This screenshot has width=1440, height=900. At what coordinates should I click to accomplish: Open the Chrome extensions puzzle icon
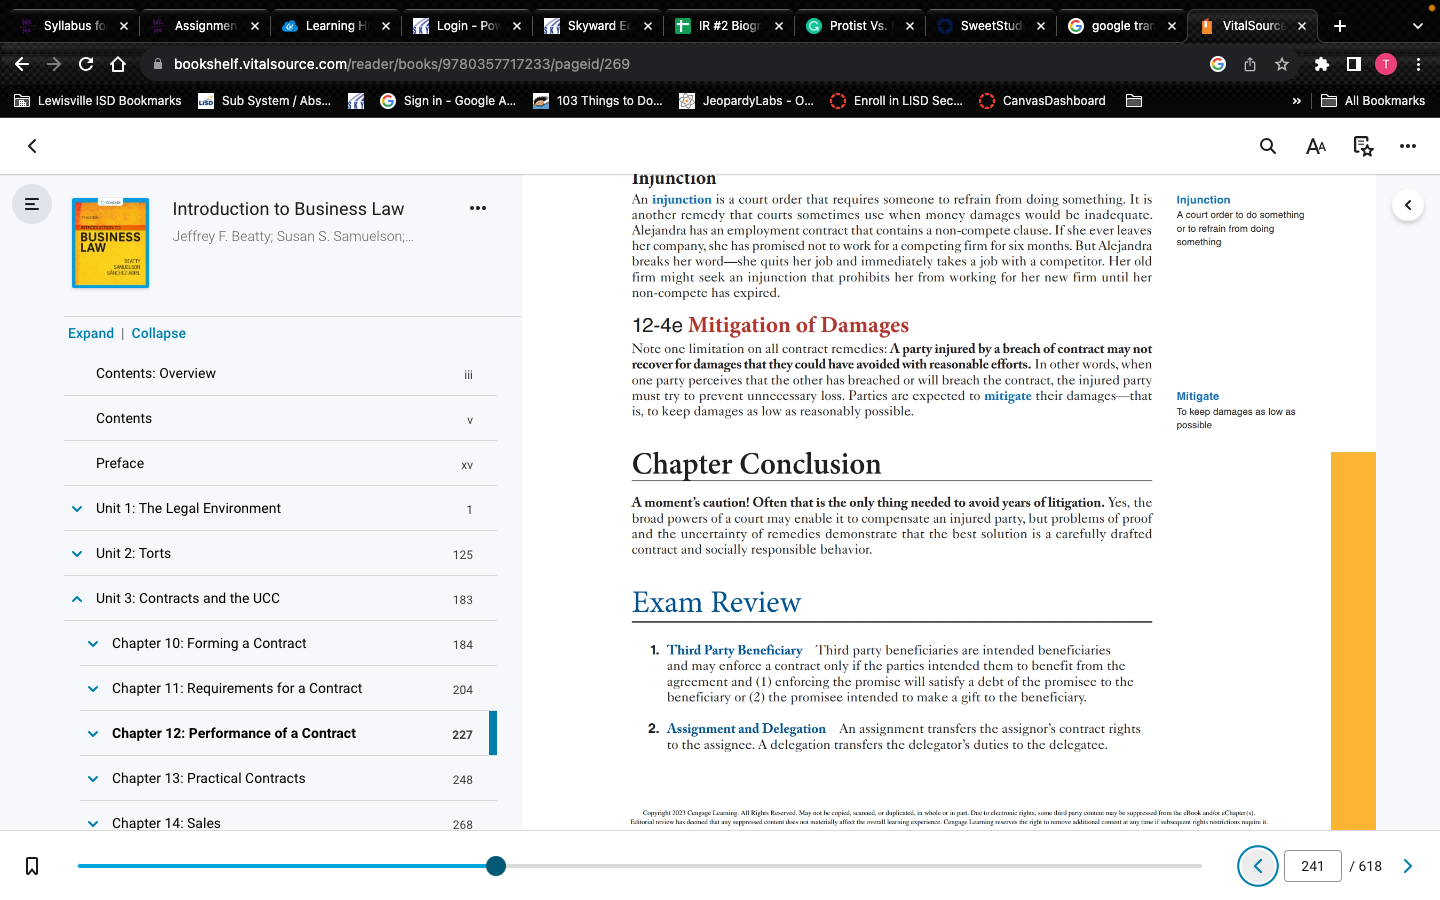point(1322,64)
